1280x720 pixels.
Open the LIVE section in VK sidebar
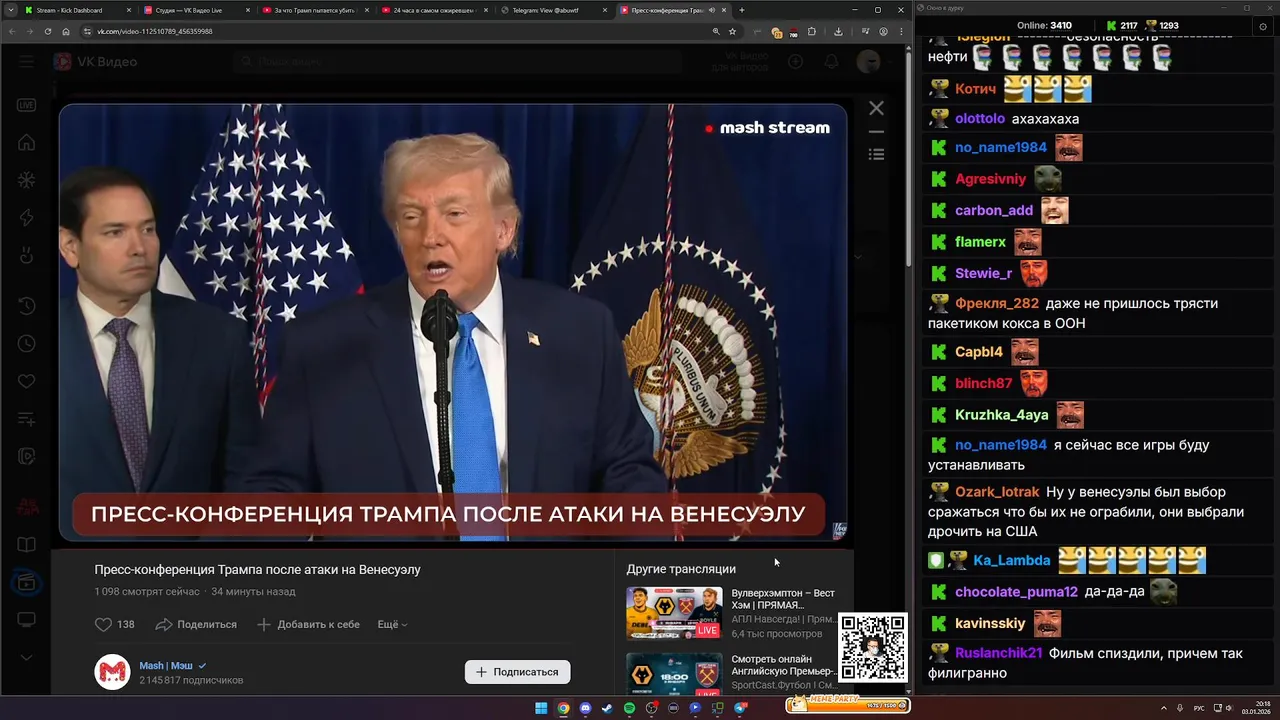[x=27, y=105]
